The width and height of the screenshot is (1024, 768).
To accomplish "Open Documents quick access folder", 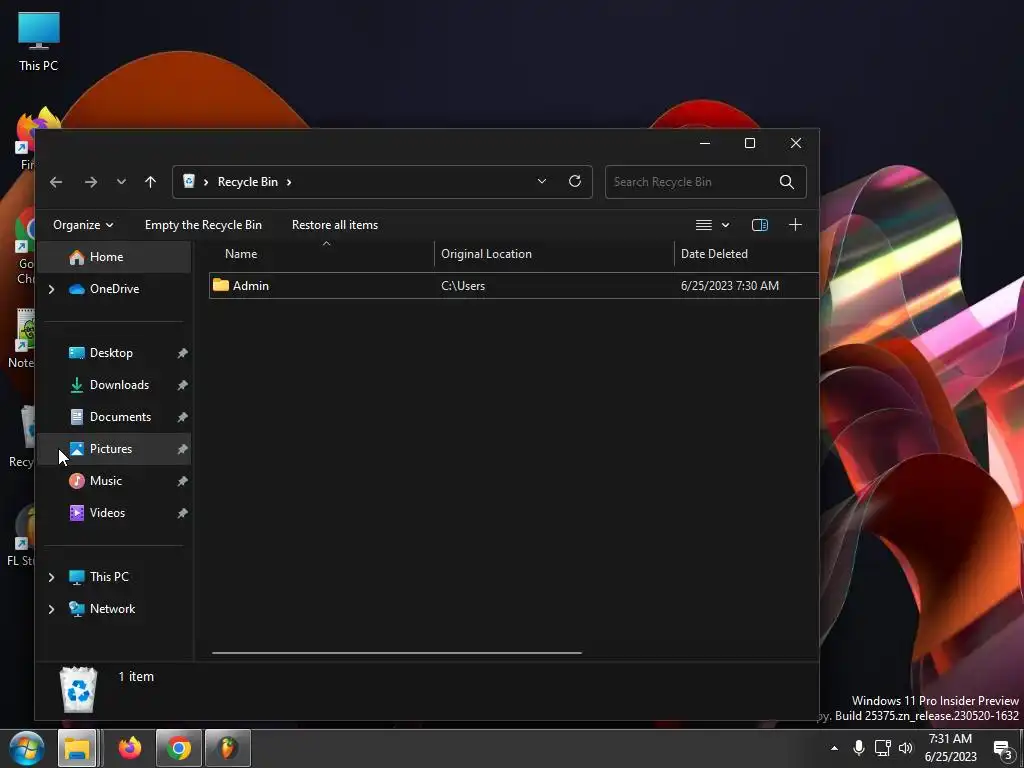I will pyautogui.click(x=120, y=417).
